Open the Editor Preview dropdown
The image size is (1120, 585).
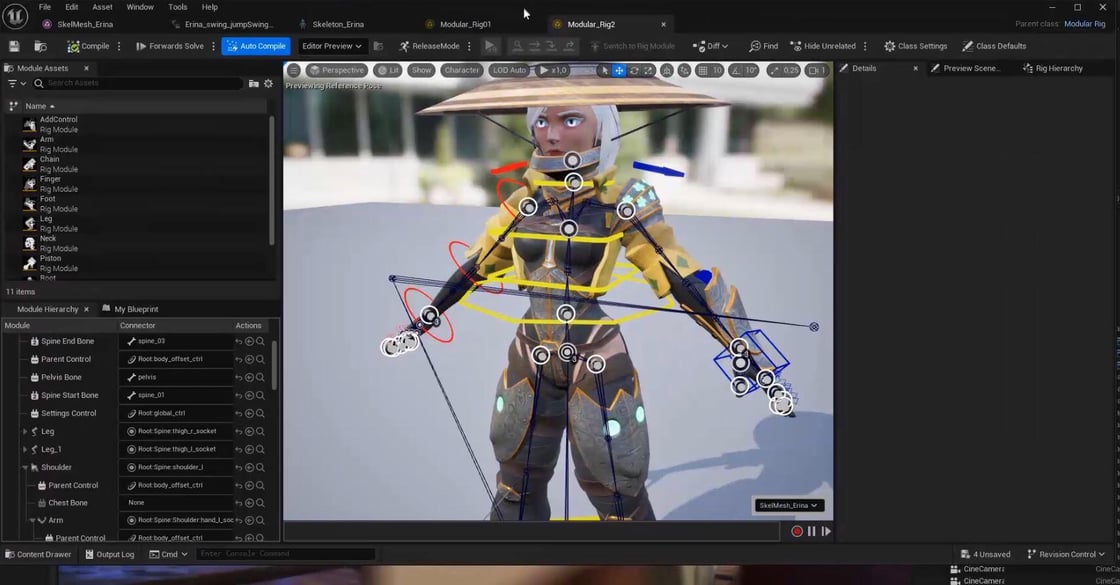(x=332, y=46)
